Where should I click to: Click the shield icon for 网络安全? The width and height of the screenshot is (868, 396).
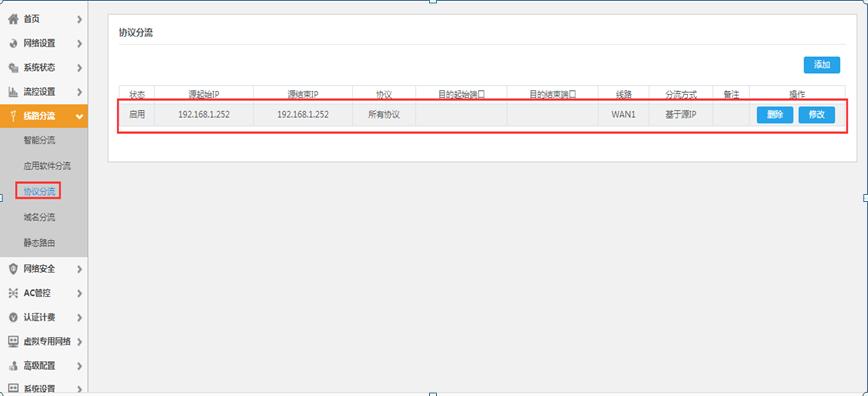[x=13, y=269]
